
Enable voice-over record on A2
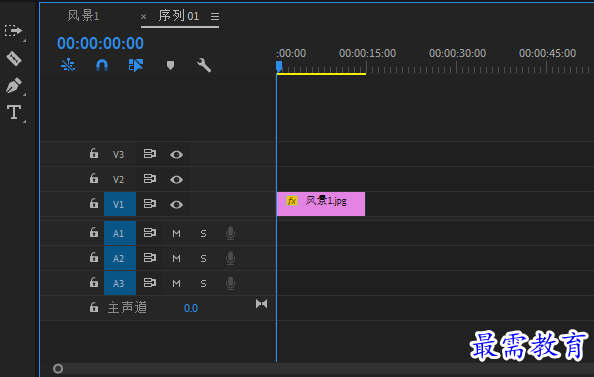[230, 258]
